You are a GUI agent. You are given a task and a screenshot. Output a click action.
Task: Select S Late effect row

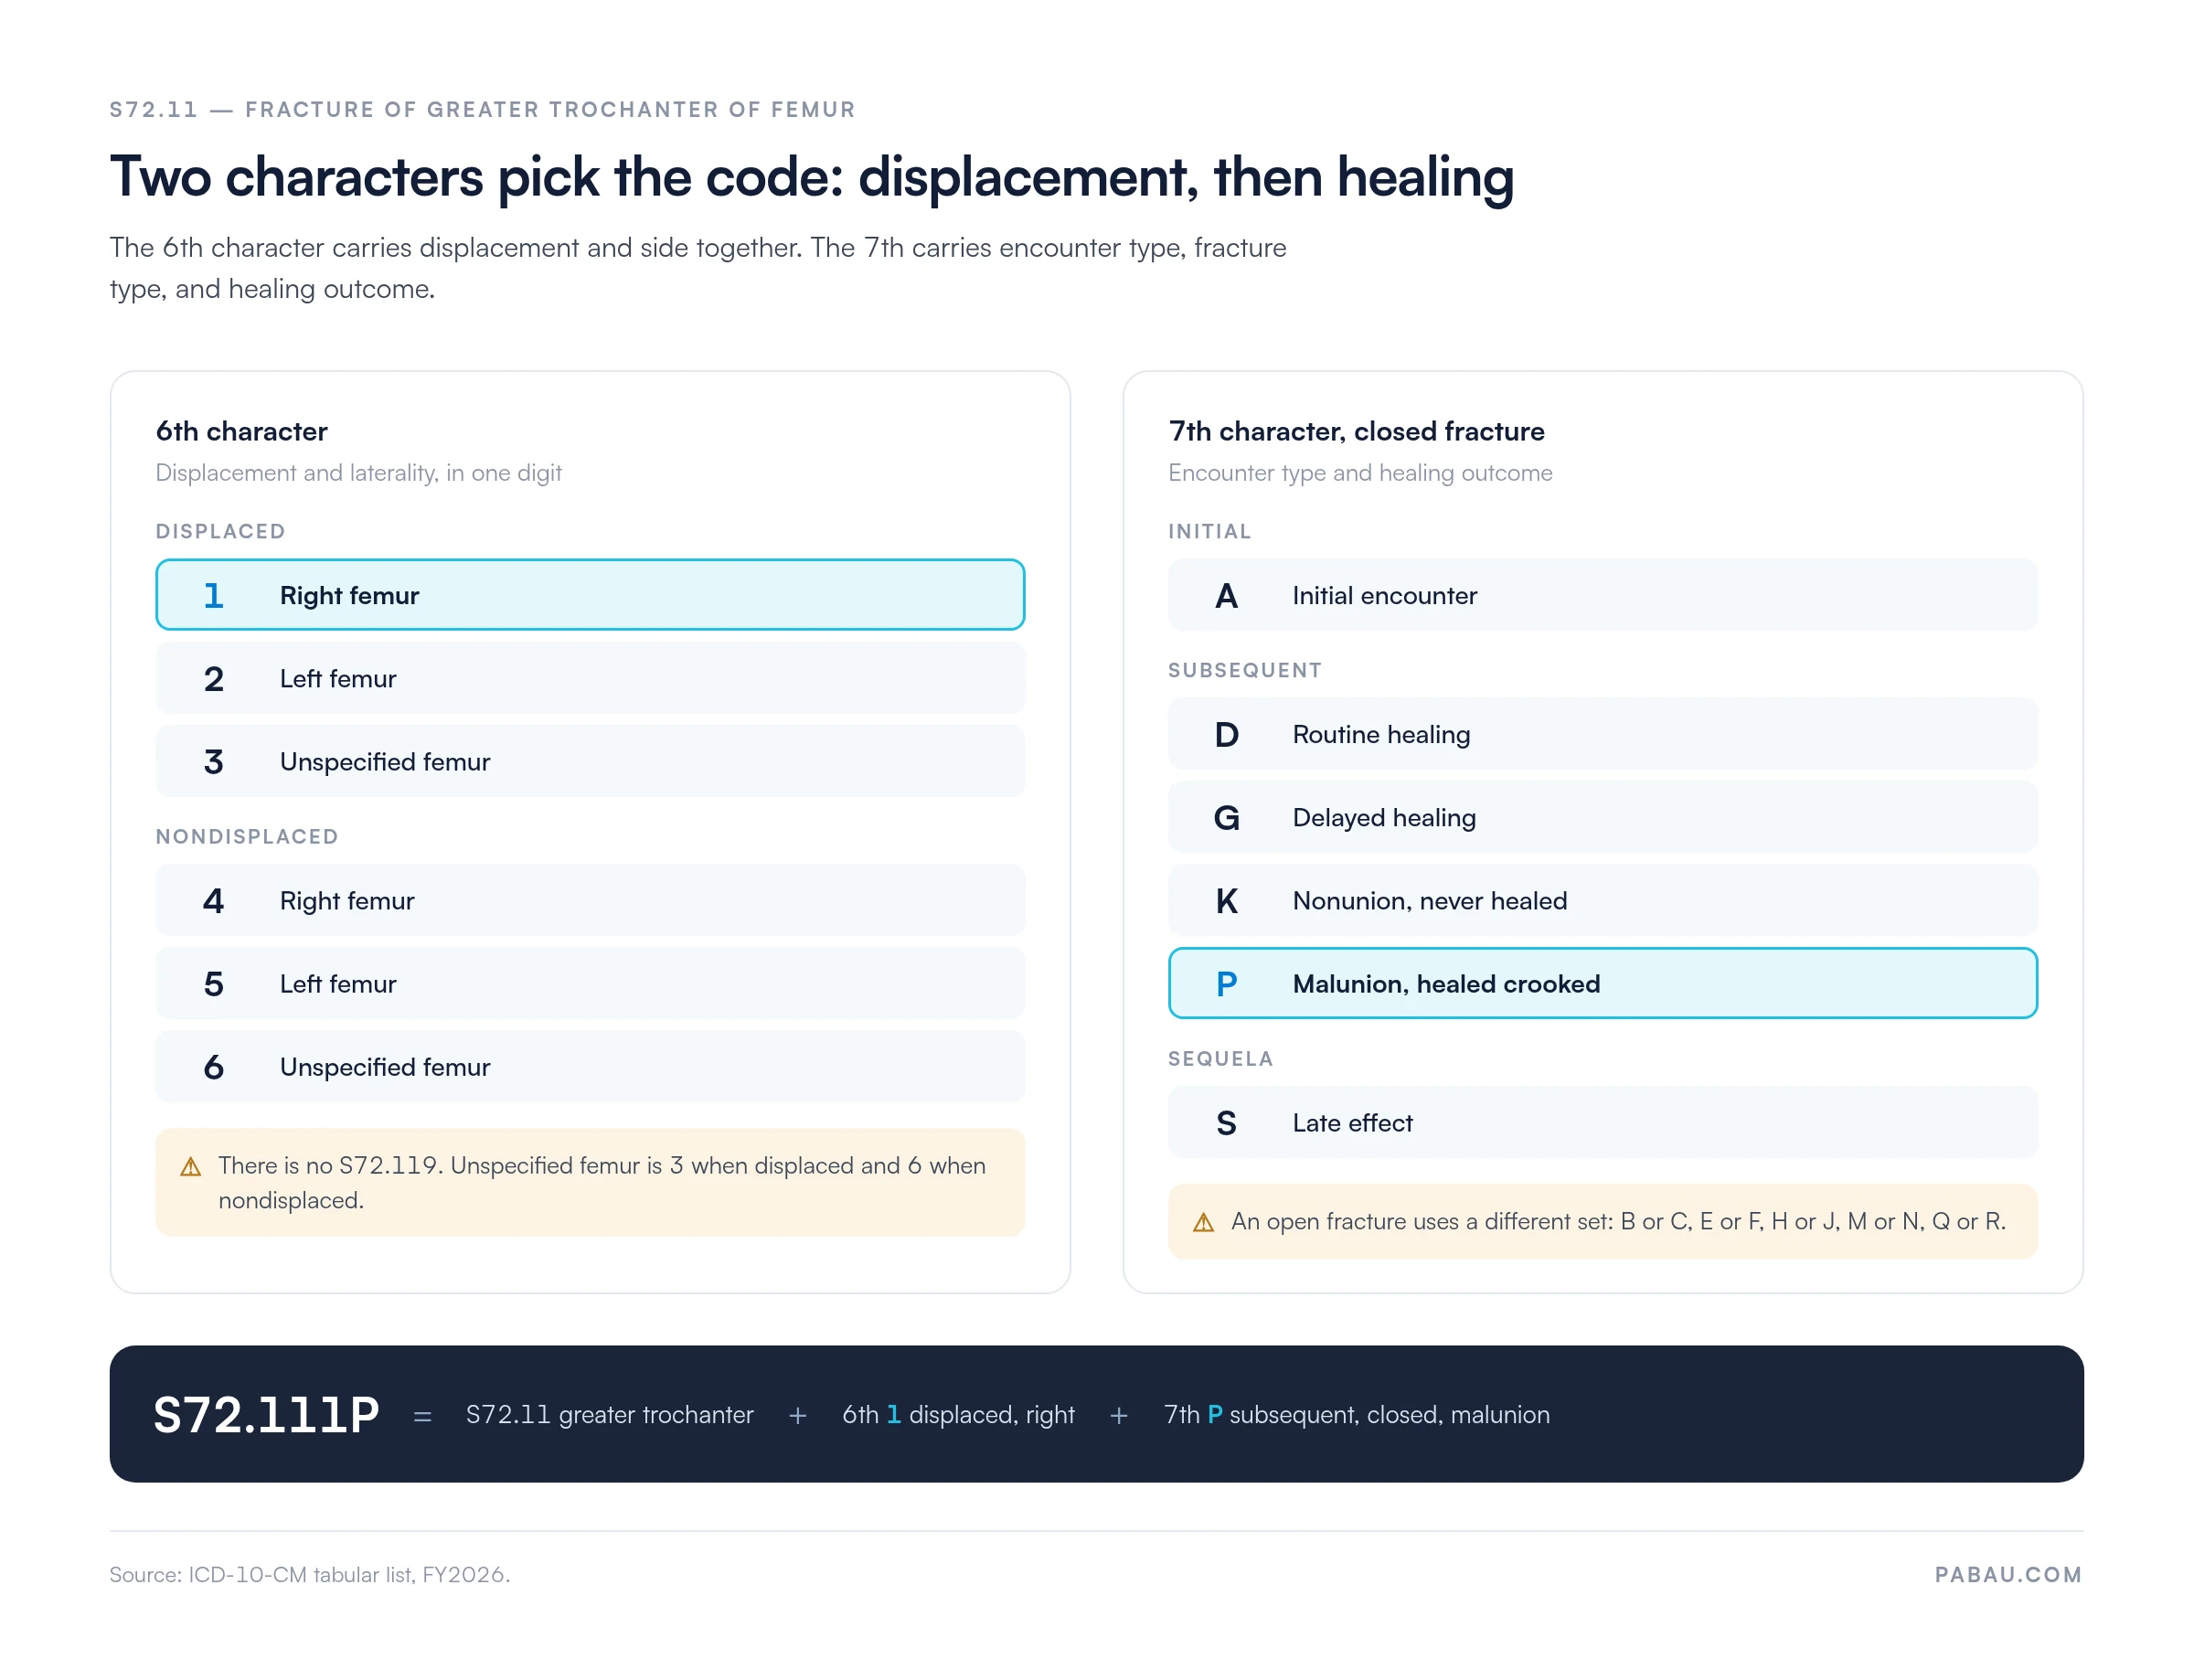1602,1122
